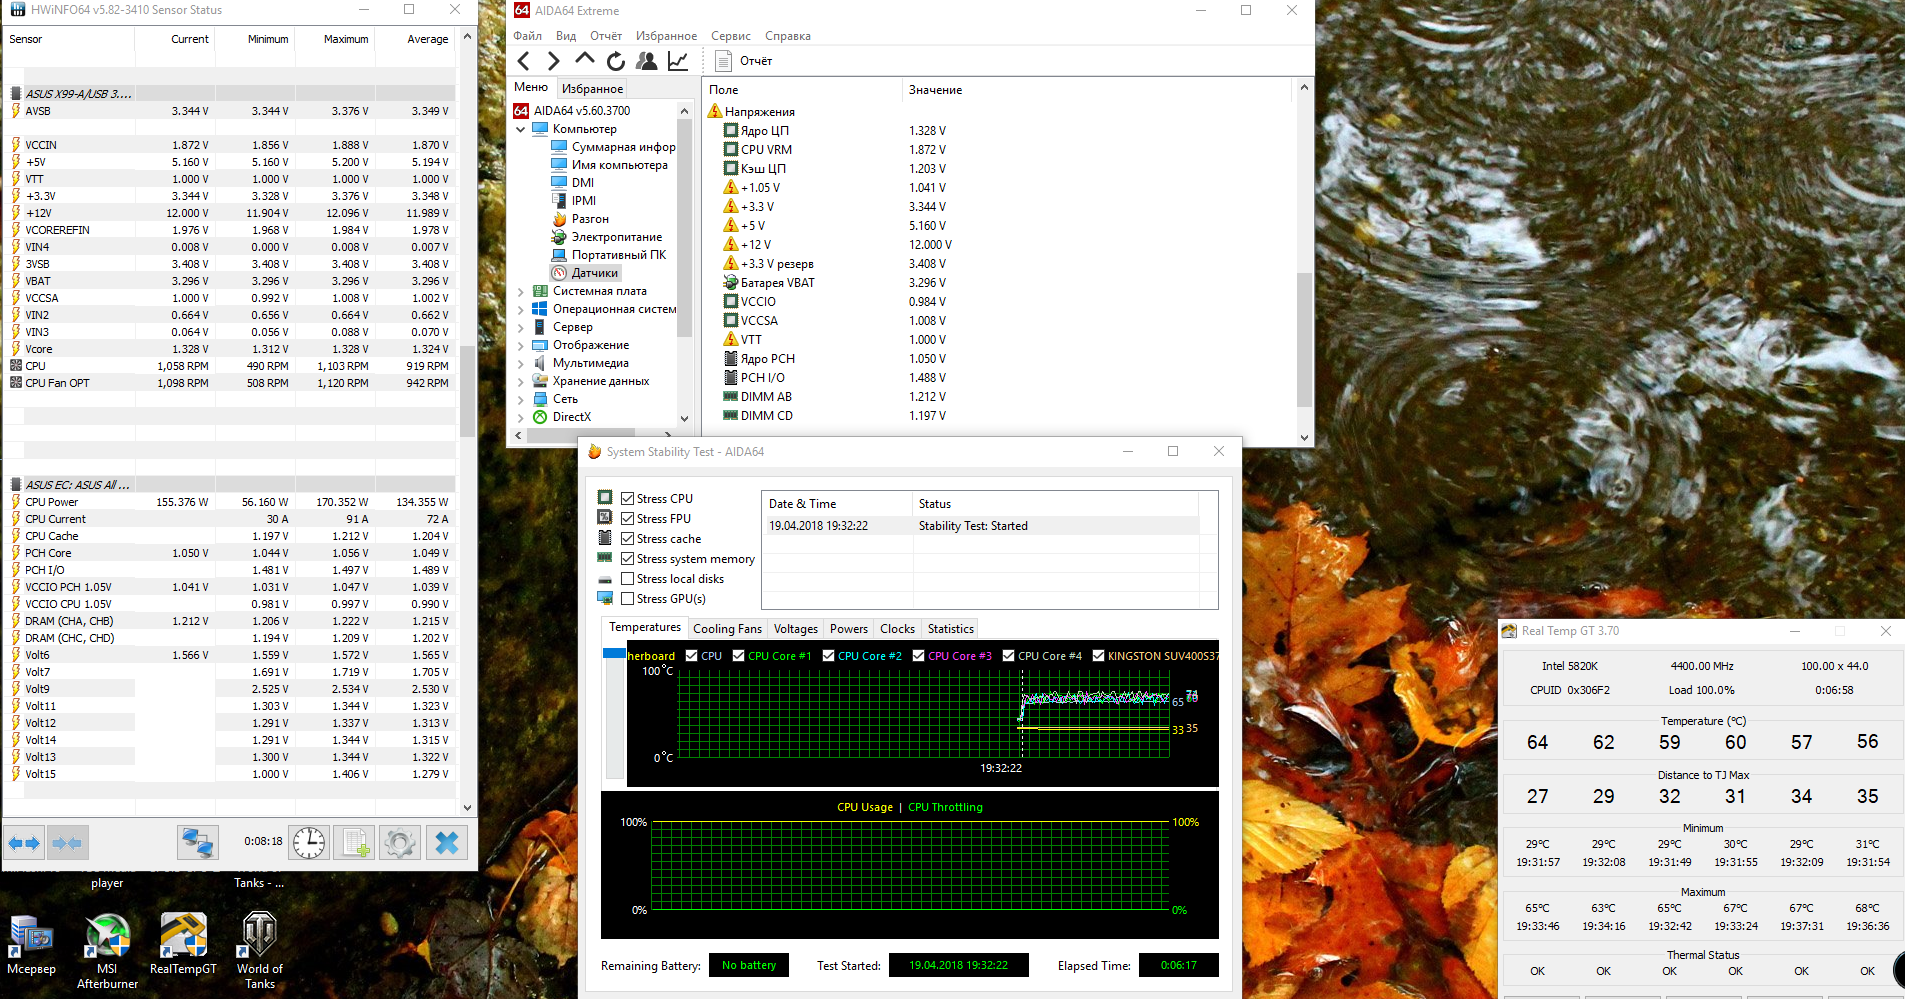This screenshot has height=999, width=1905.
Task: Switch to Statistics tab
Action: (x=950, y=629)
